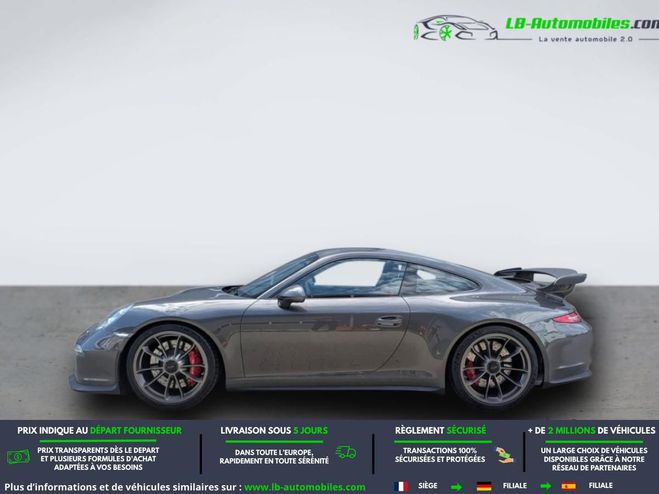Click the grey Porsche car photo
The height and width of the screenshot is (494, 659).
[x=330, y=328]
